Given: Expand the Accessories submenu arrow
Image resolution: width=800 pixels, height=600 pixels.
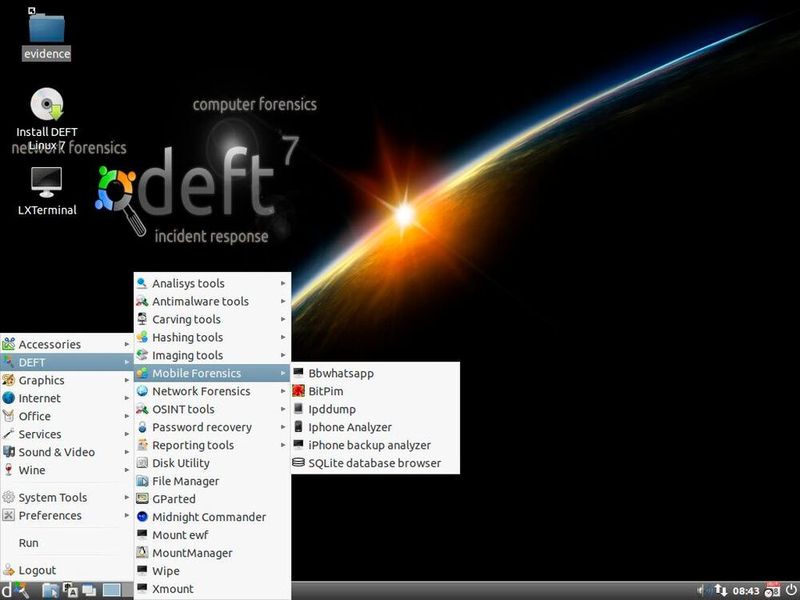Looking at the screenshot, I should point(127,344).
